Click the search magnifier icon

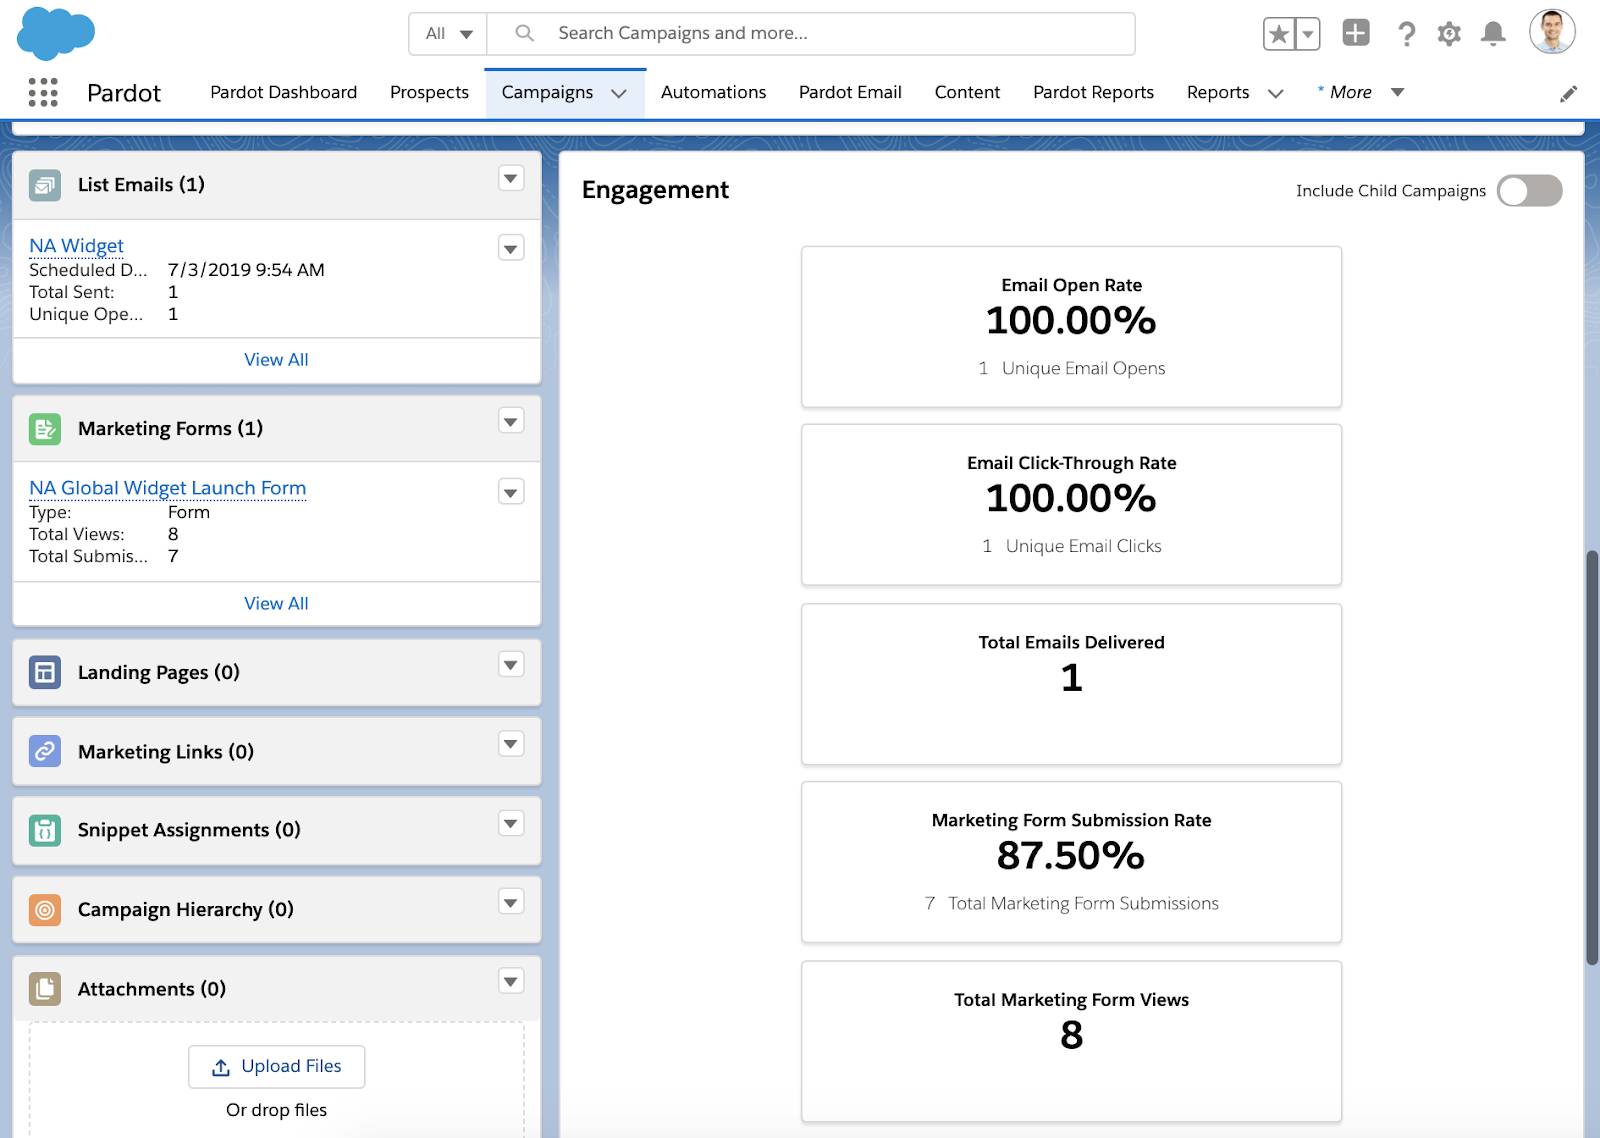tap(524, 33)
